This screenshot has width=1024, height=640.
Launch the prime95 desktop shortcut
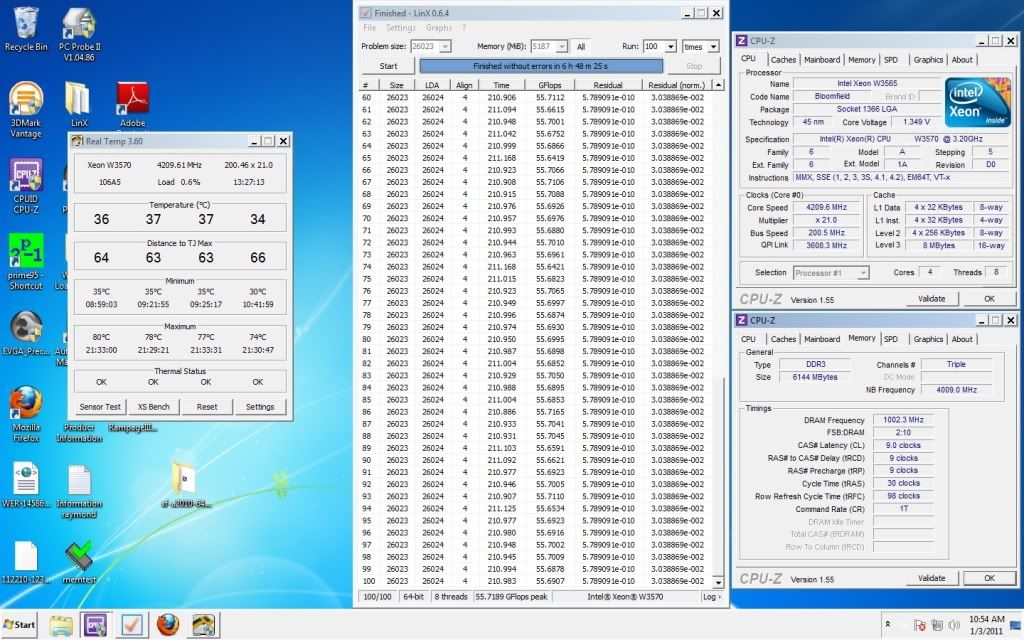coord(26,262)
